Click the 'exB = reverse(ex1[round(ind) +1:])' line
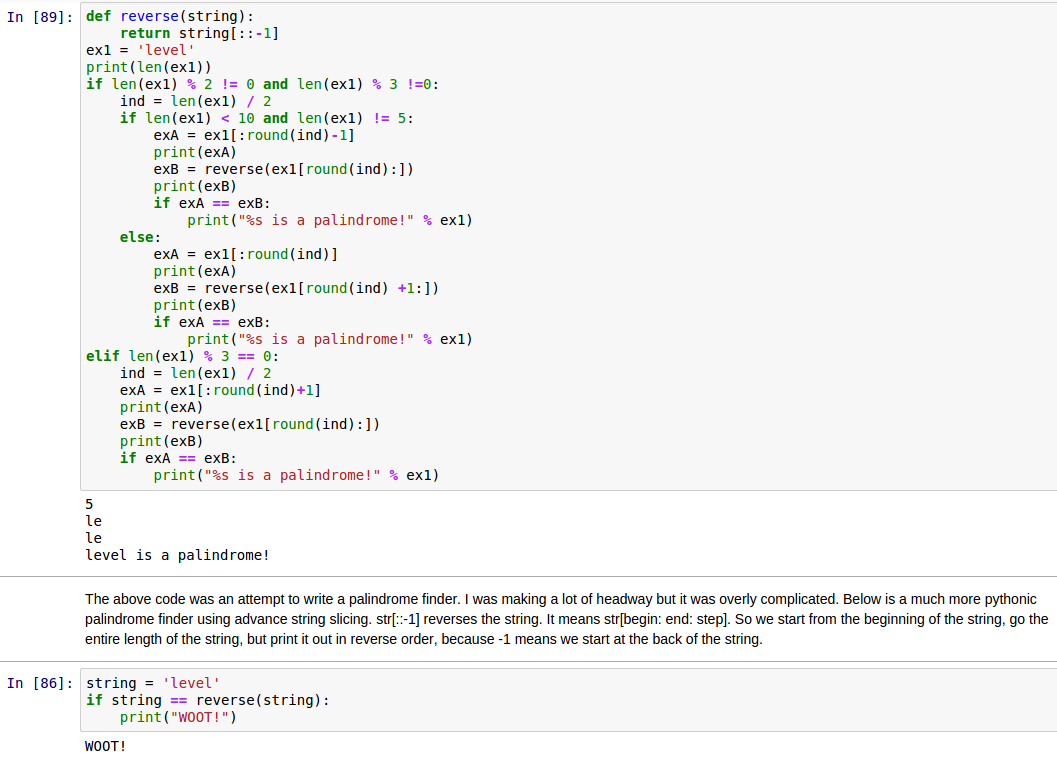1057x765 pixels. (x=296, y=288)
